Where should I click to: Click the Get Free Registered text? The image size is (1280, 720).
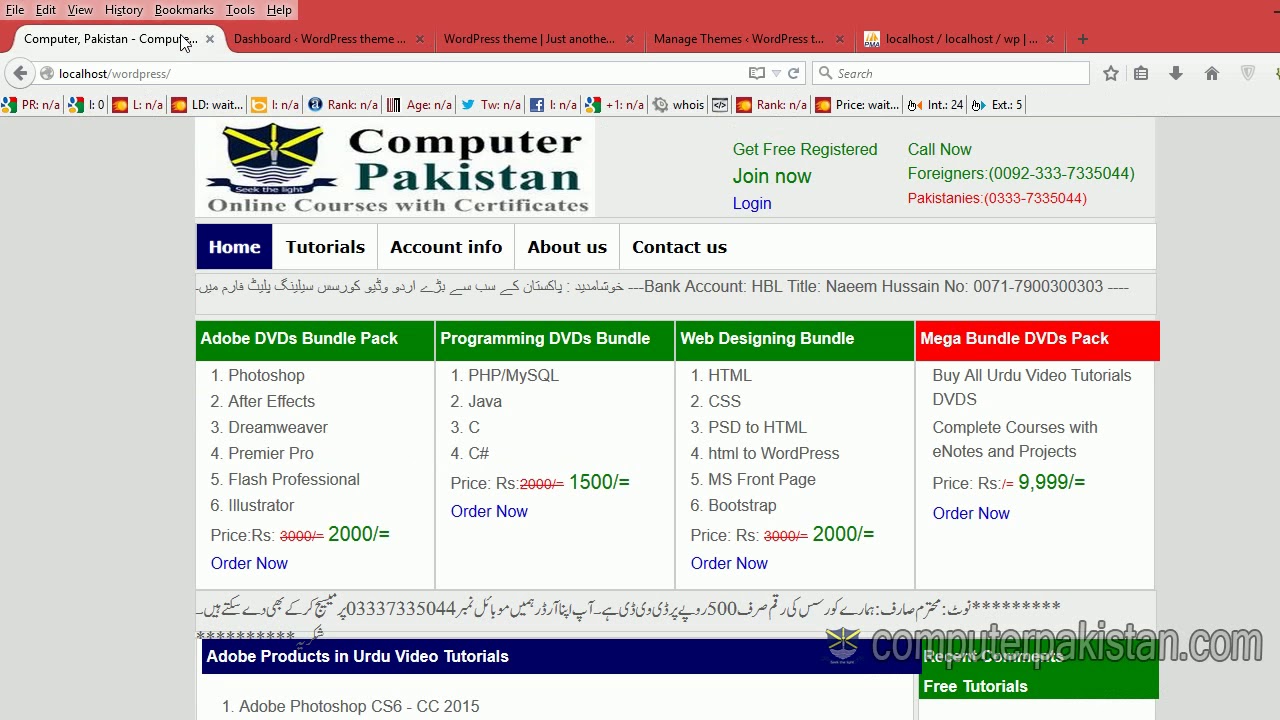[x=805, y=149]
